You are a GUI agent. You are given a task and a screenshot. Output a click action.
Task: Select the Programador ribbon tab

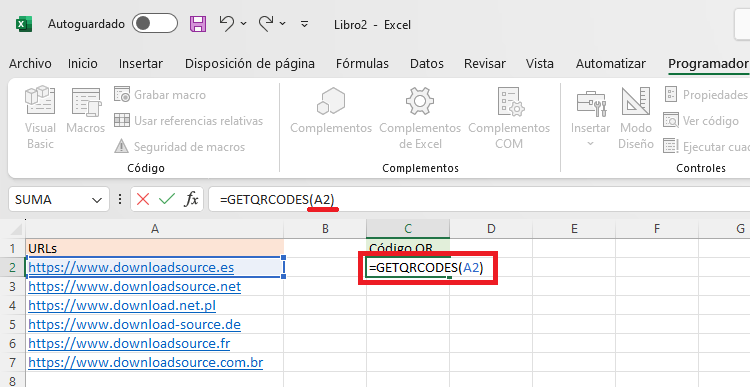tap(708, 64)
